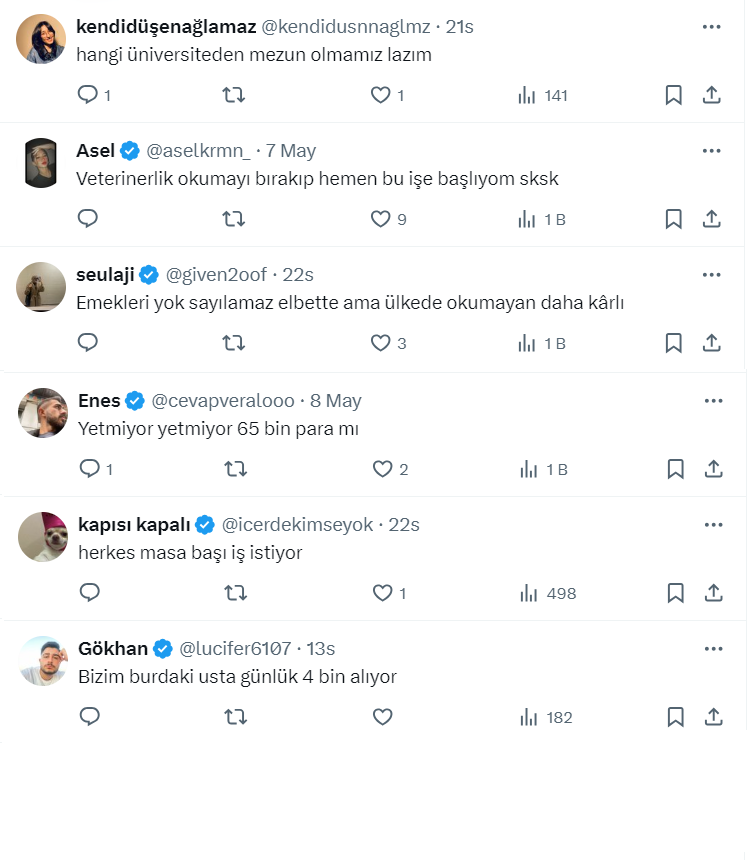Viewport: 754px width, 860px height.
Task: Open more options on kendidüşenağlamaz's tweet
Action: [x=711, y=27]
